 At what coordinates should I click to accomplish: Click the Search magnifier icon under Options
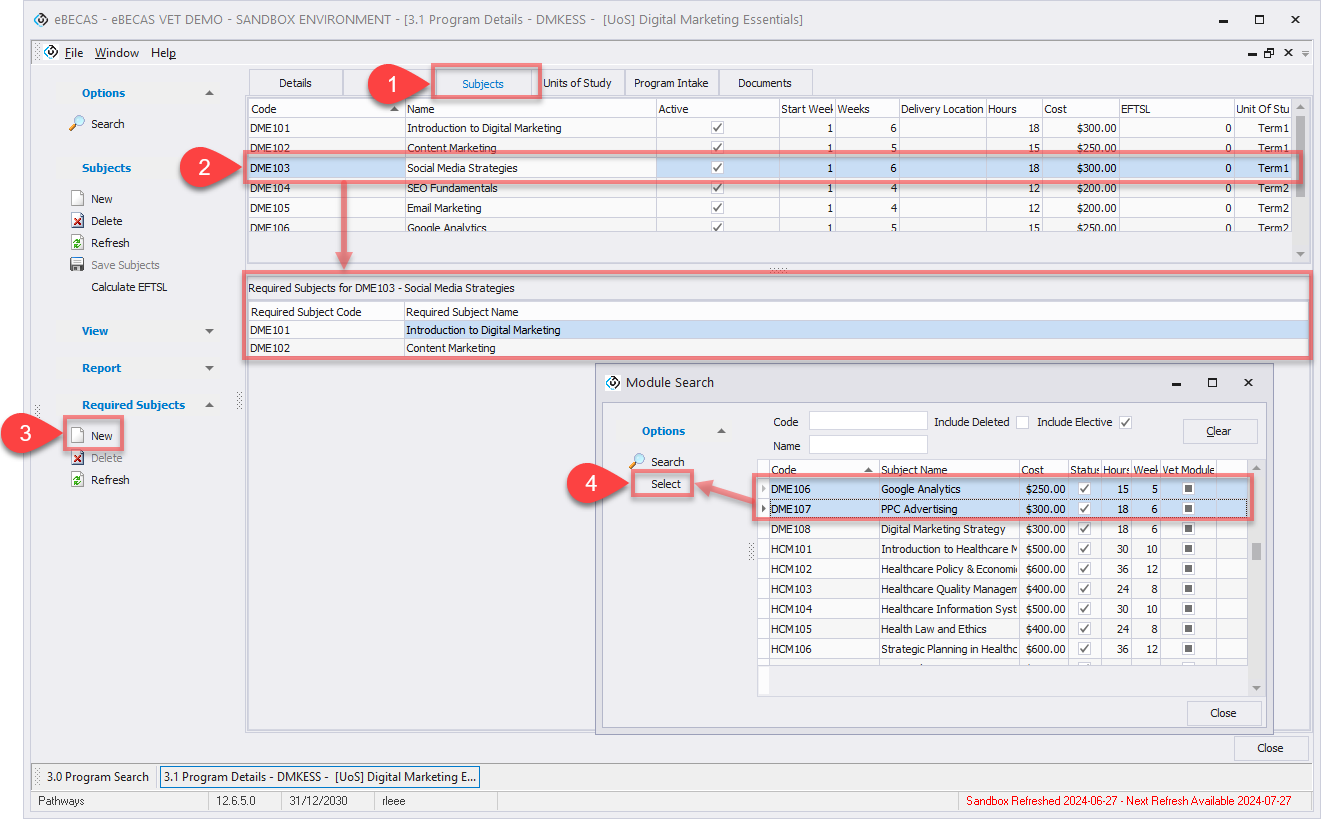78,124
